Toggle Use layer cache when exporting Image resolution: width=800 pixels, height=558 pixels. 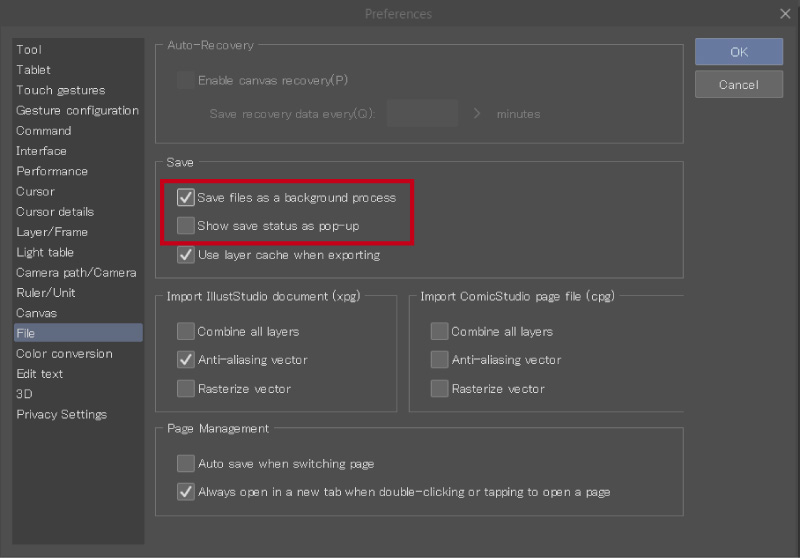[186, 255]
